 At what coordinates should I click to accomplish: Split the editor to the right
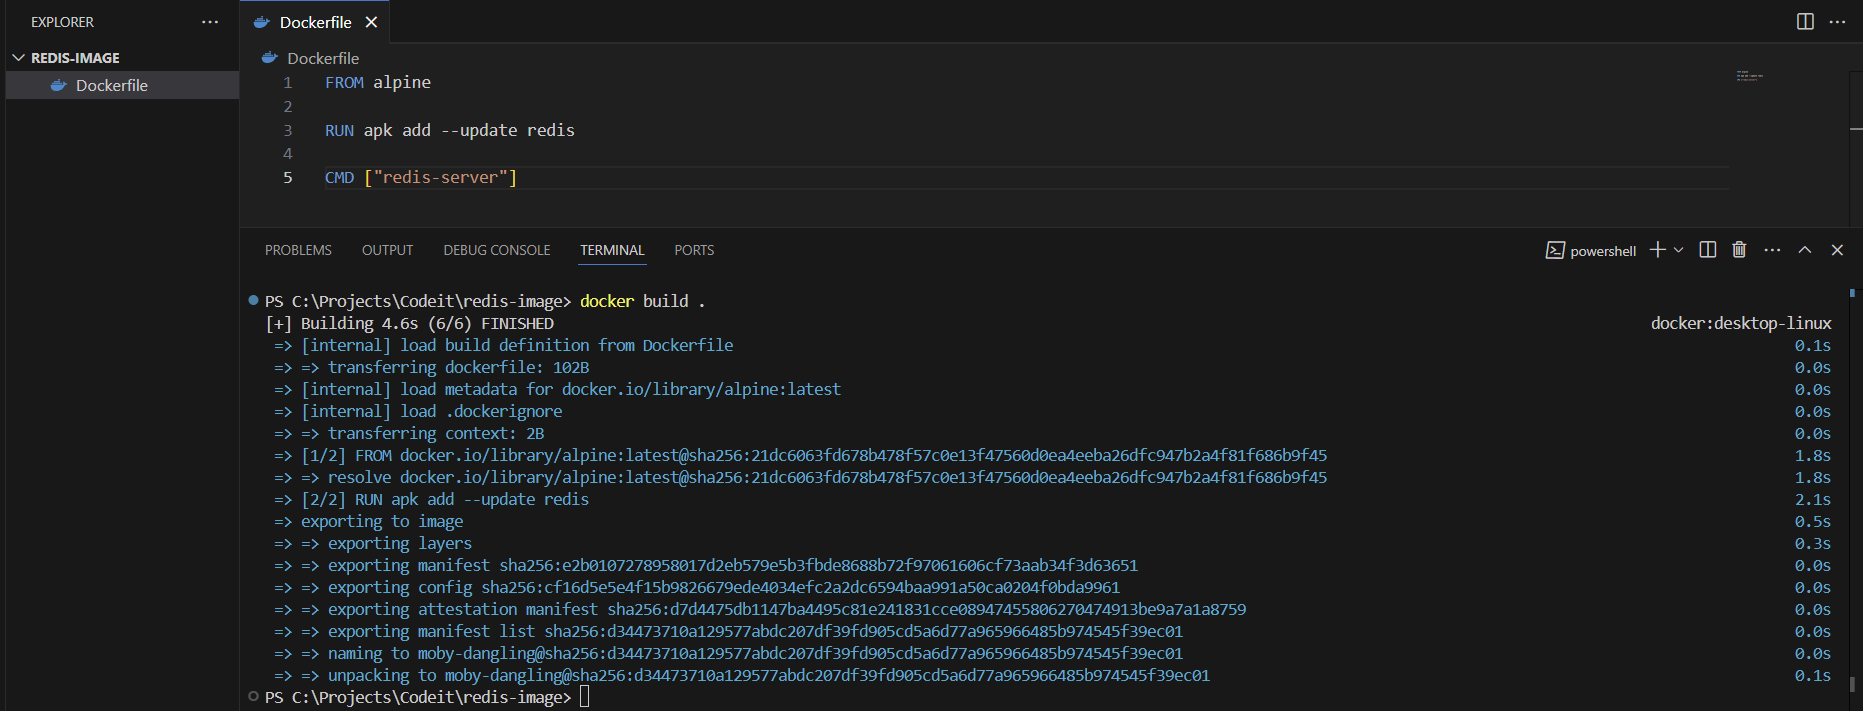point(1805,22)
